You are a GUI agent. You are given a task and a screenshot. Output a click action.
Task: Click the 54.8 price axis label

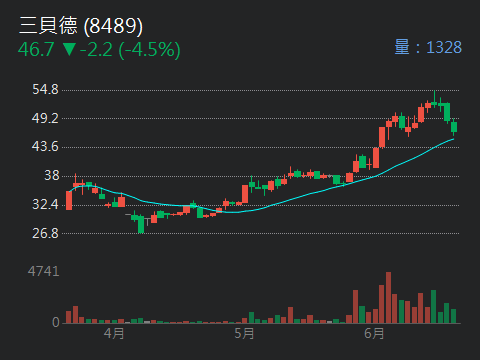click(45, 90)
